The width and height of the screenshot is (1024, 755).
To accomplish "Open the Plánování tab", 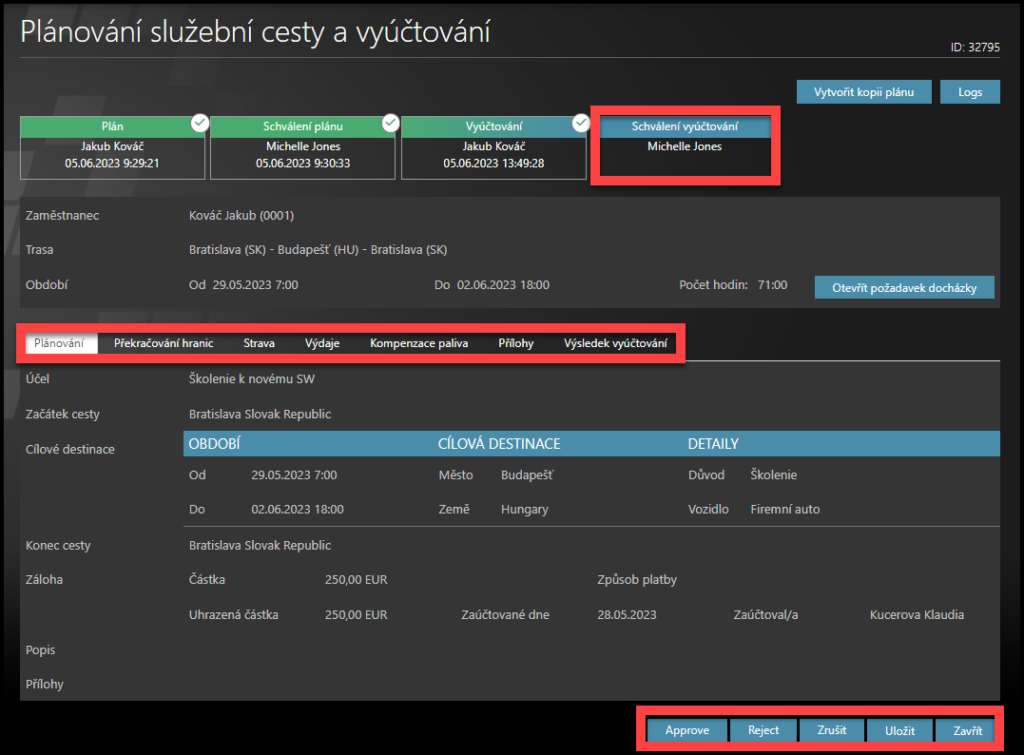I will click(x=60, y=343).
